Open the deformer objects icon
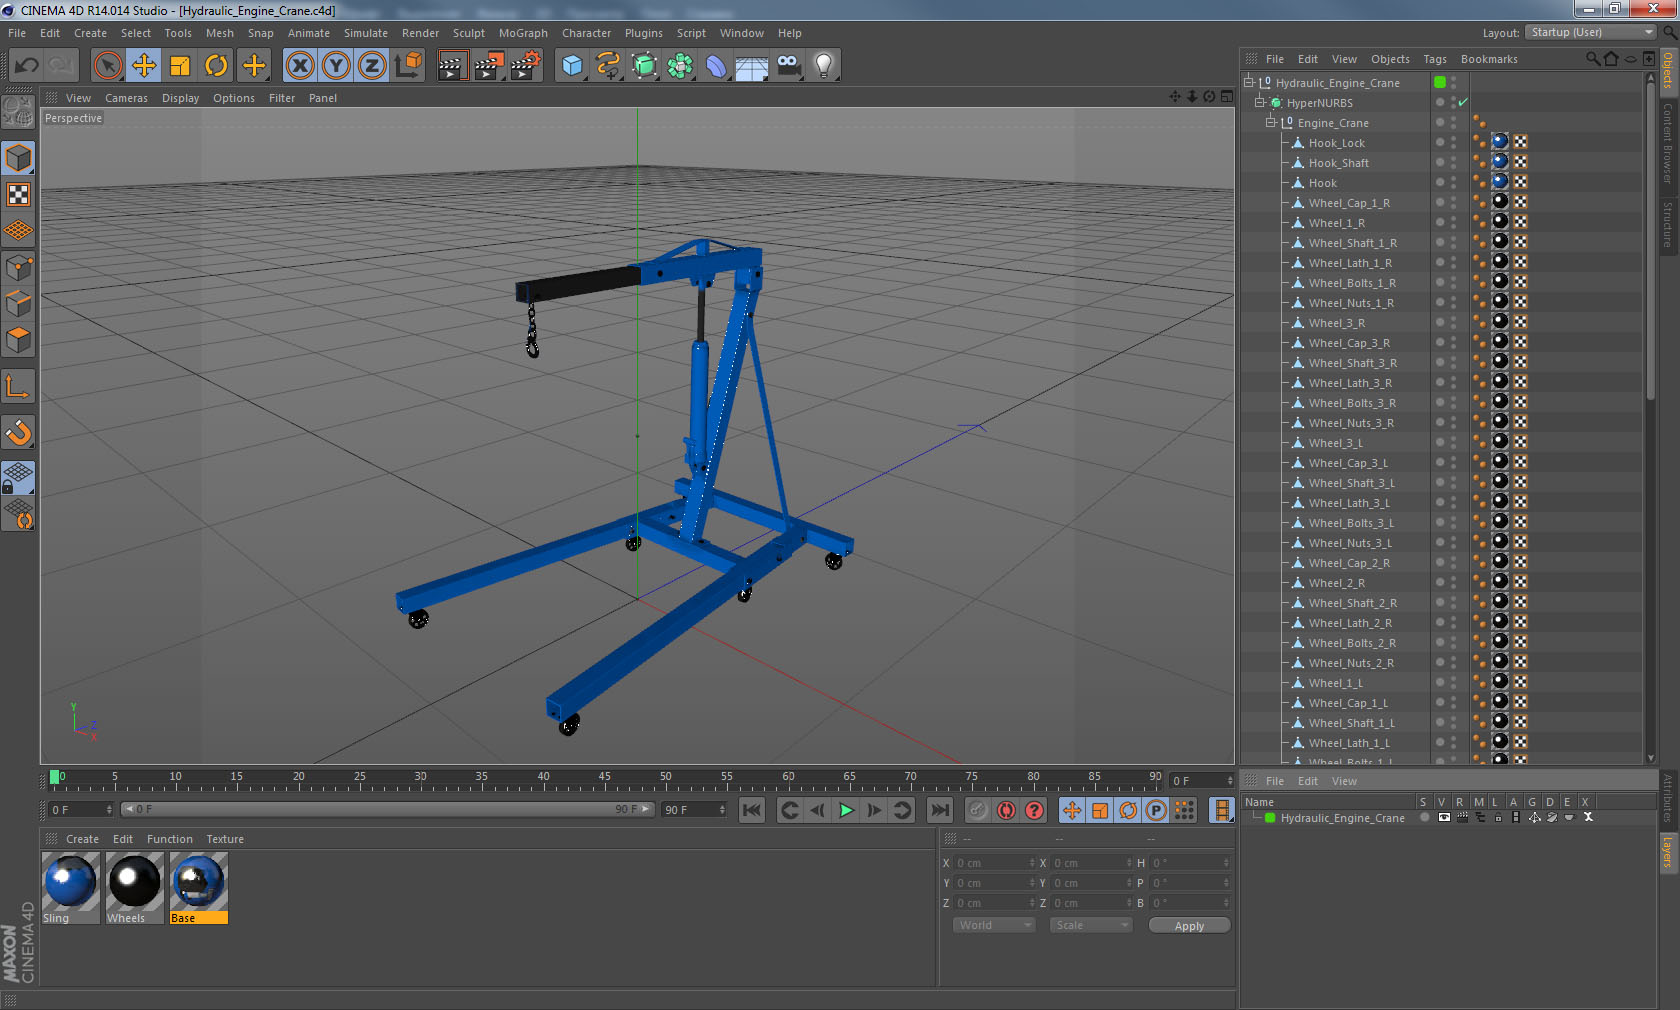This screenshot has width=1680, height=1010. 716,66
